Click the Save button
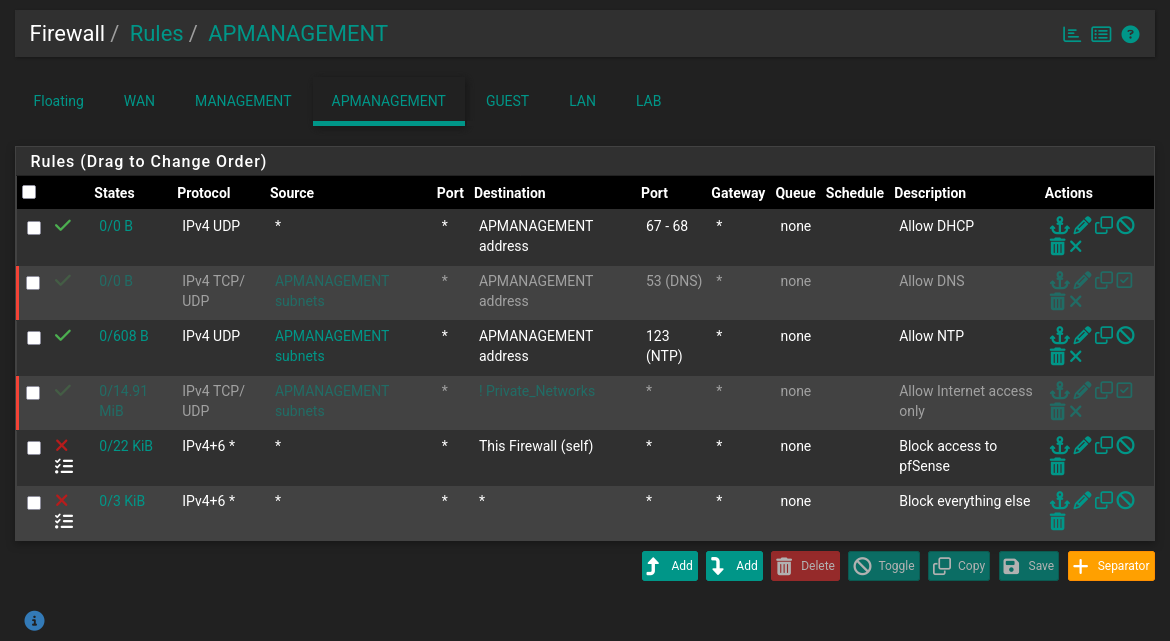This screenshot has width=1170, height=641. [x=1029, y=566]
